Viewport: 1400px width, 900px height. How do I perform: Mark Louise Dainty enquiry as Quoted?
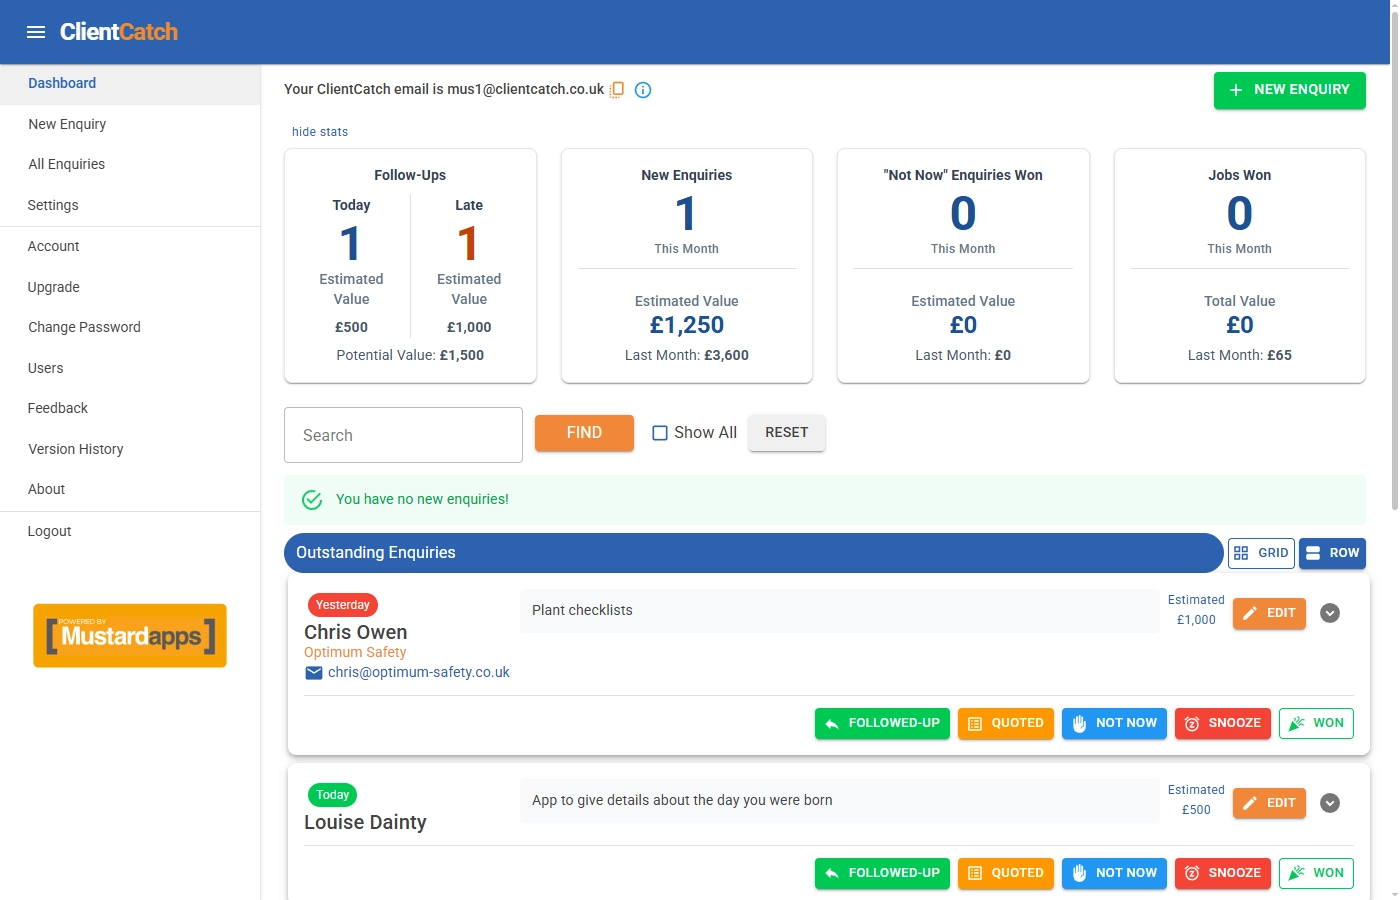[x=1006, y=873]
